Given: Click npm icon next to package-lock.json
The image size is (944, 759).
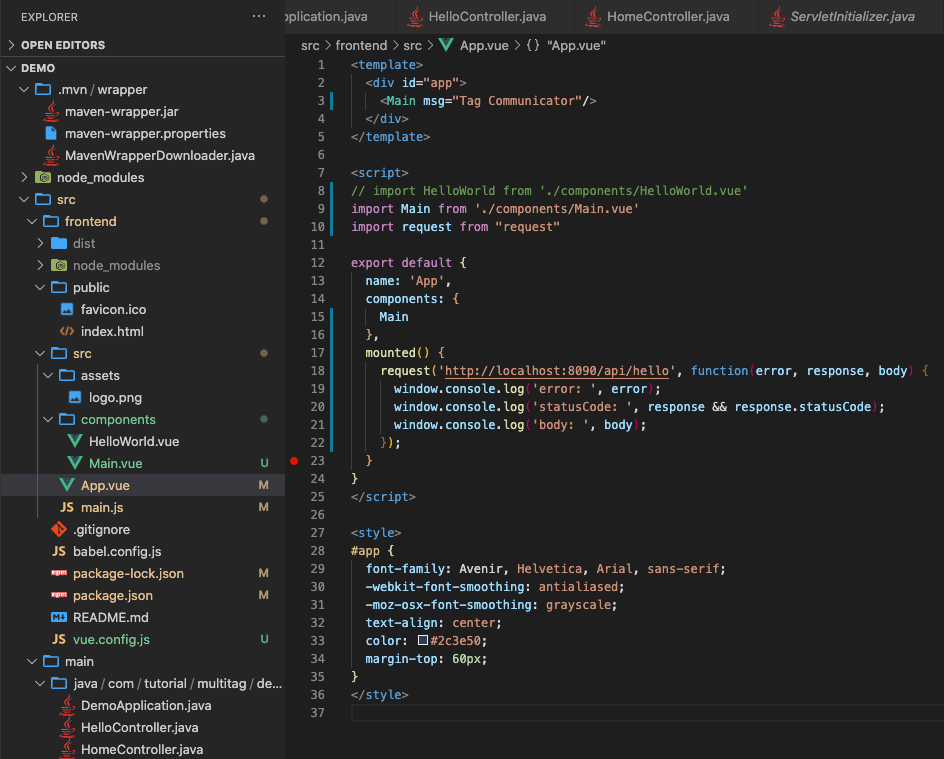Looking at the screenshot, I should 59,573.
